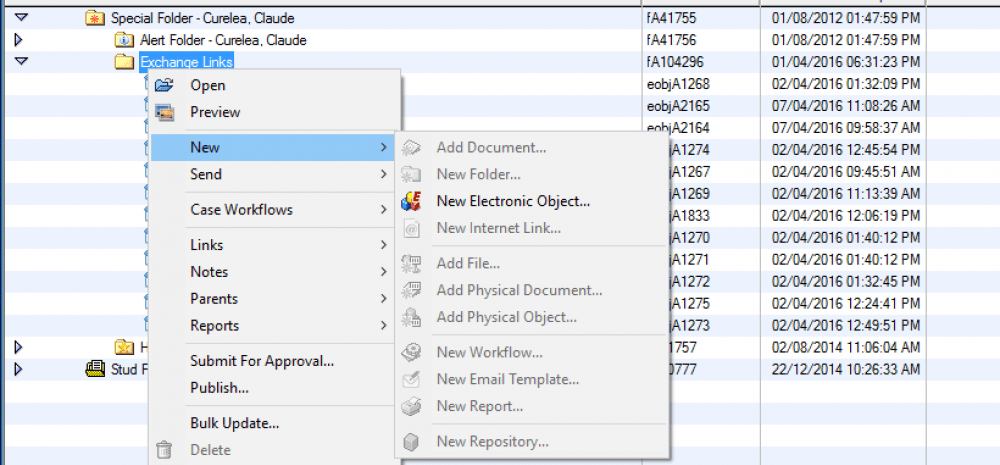
Task: Click the Delete trash bin icon
Action: pos(165,451)
